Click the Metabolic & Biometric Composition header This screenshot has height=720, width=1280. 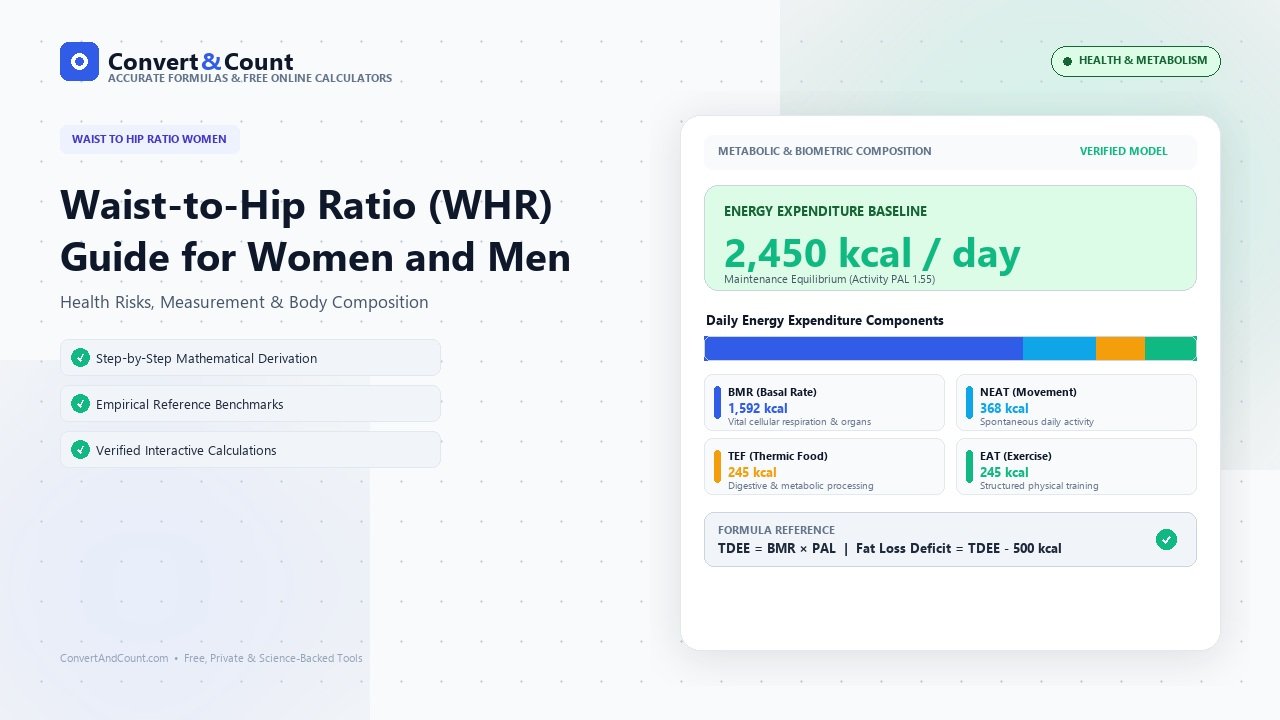click(x=824, y=151)
